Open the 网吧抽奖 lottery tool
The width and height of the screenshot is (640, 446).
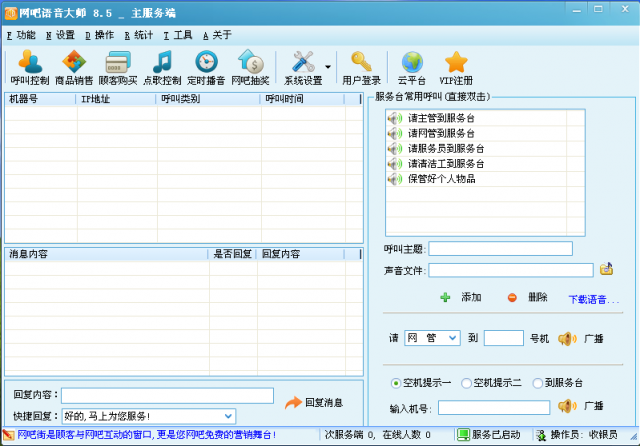tap(250, 67)
